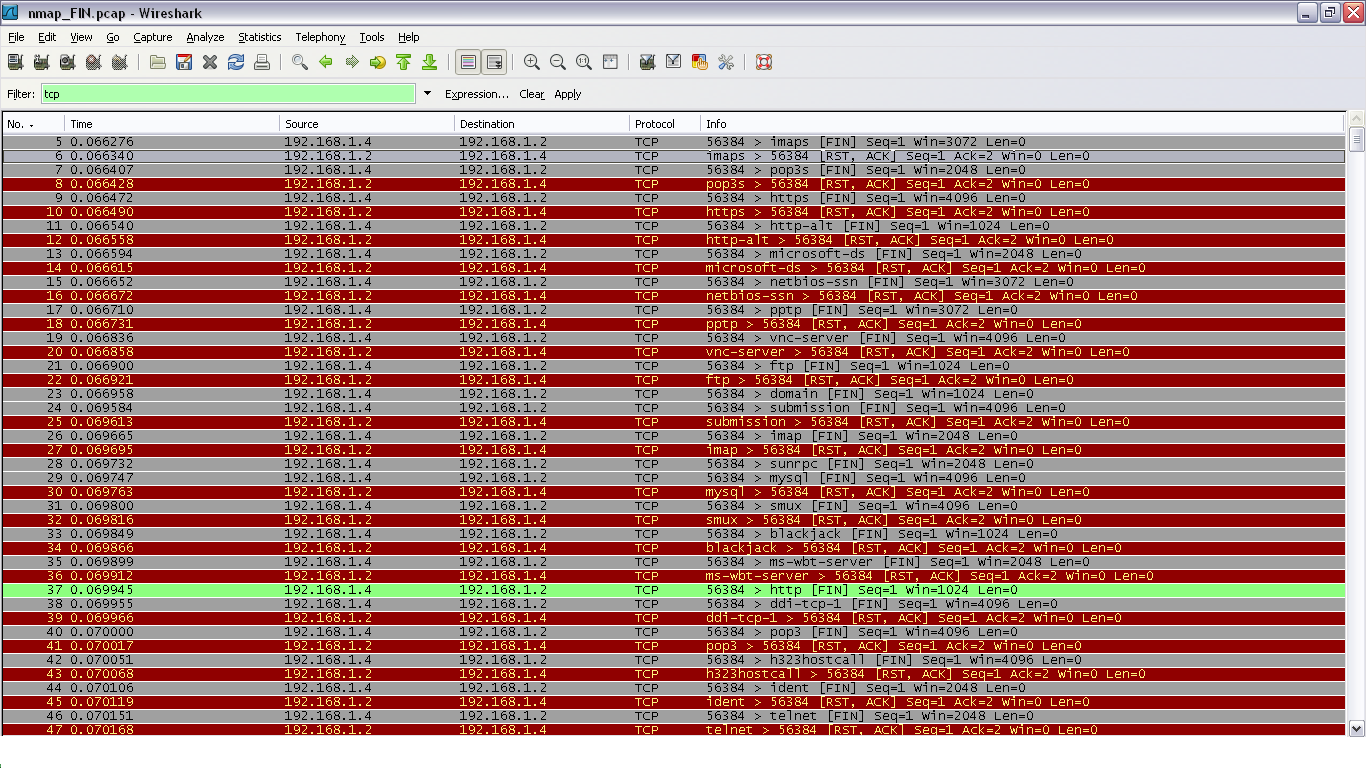Open the View menu

tap(81, 37)
